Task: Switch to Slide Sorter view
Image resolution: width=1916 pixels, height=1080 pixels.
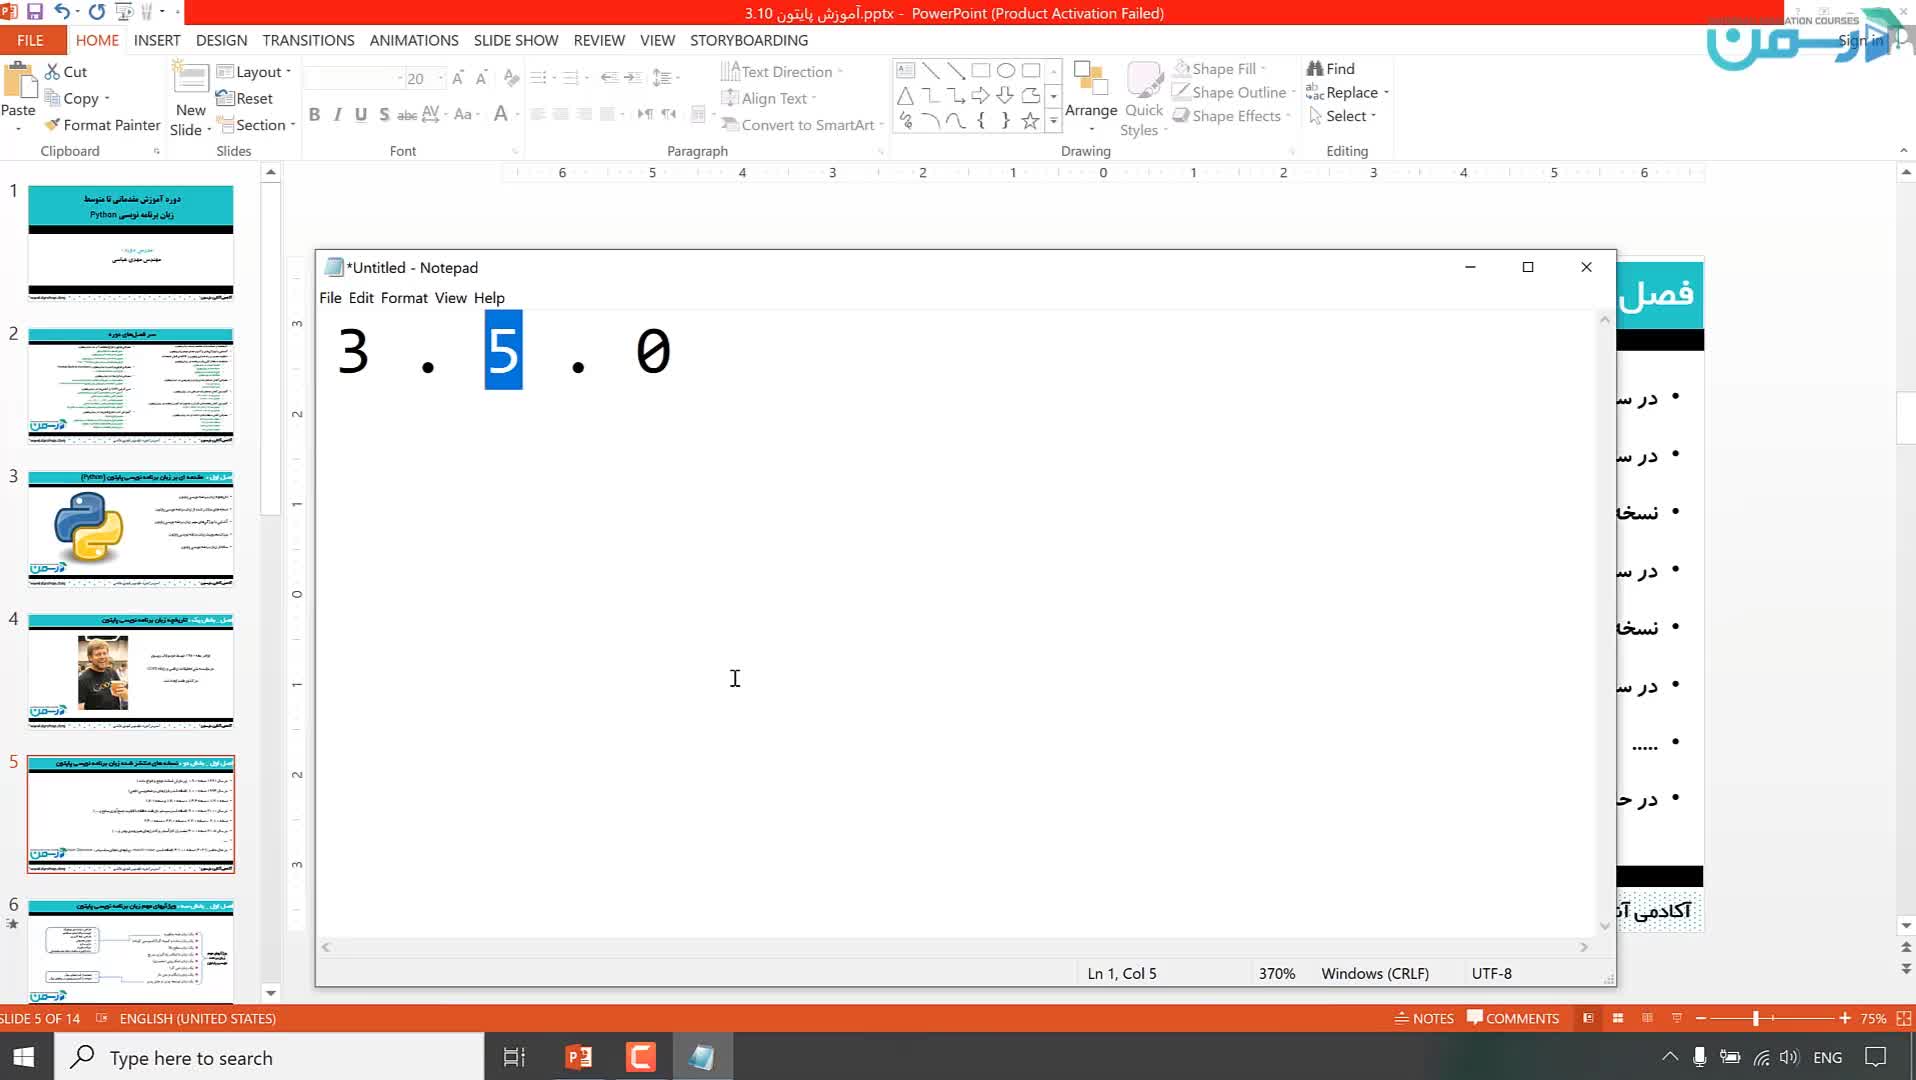Action: (1618, 1018)
